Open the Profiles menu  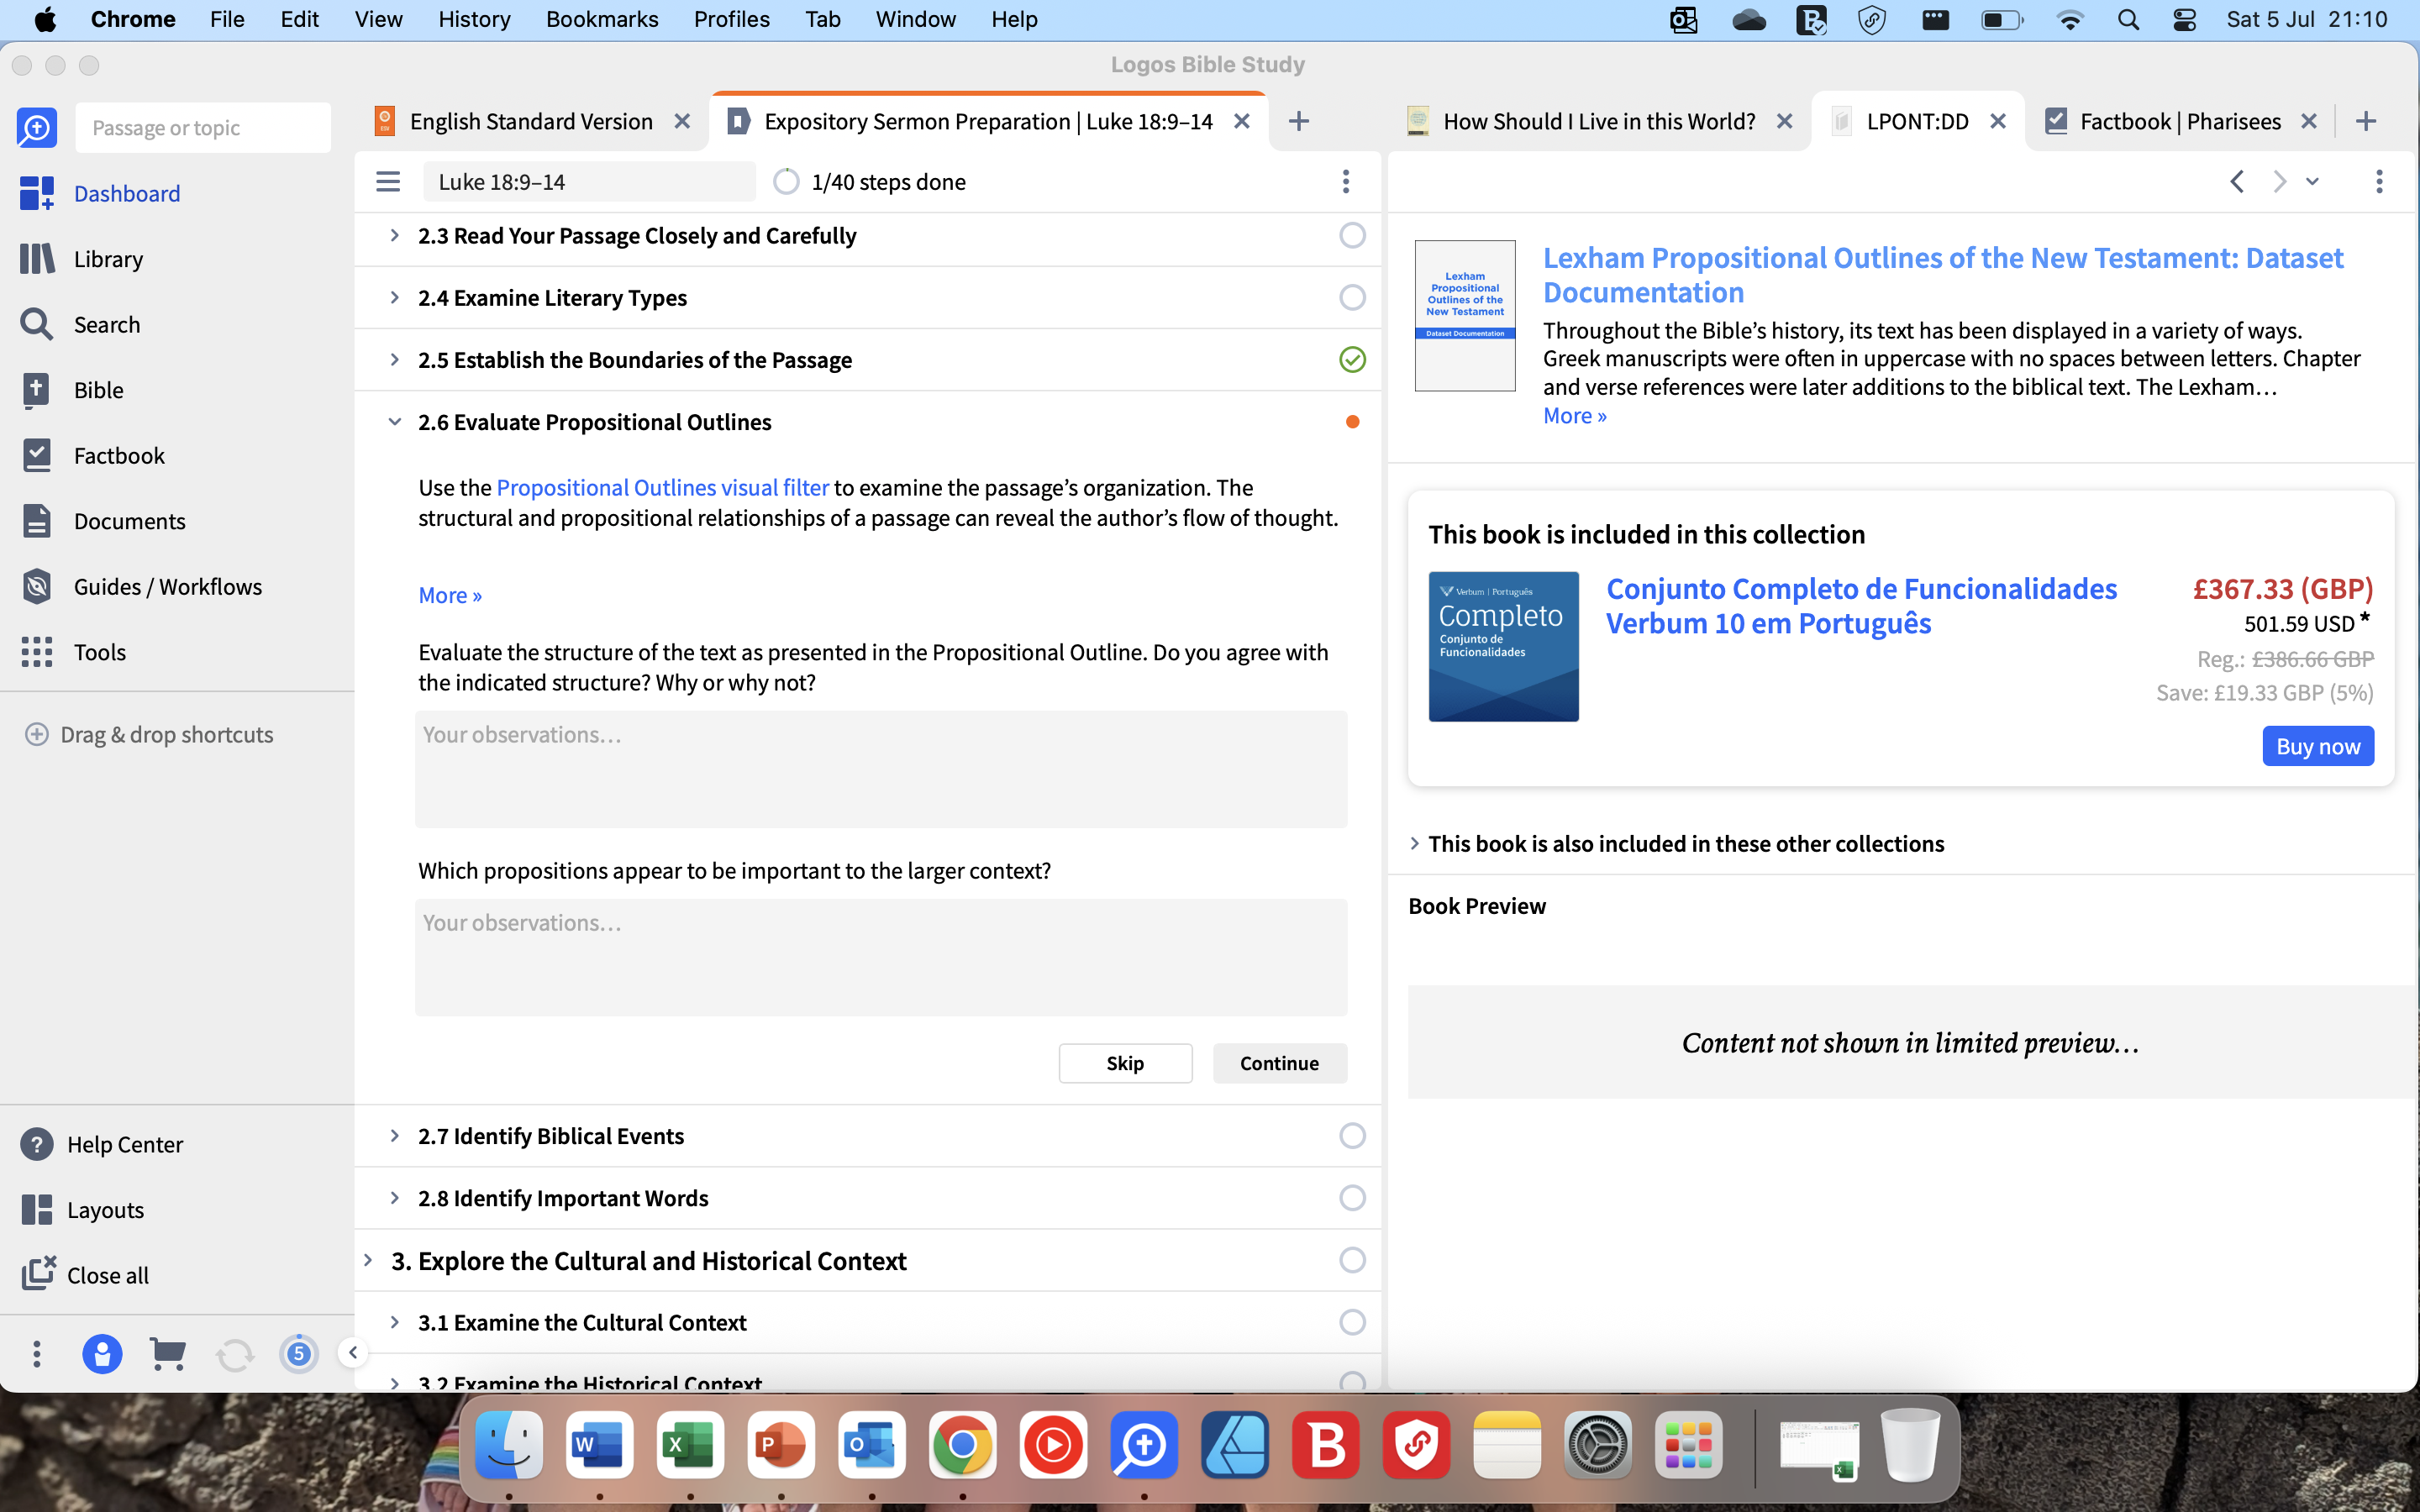pyautogui.click(x=732, y=19)
